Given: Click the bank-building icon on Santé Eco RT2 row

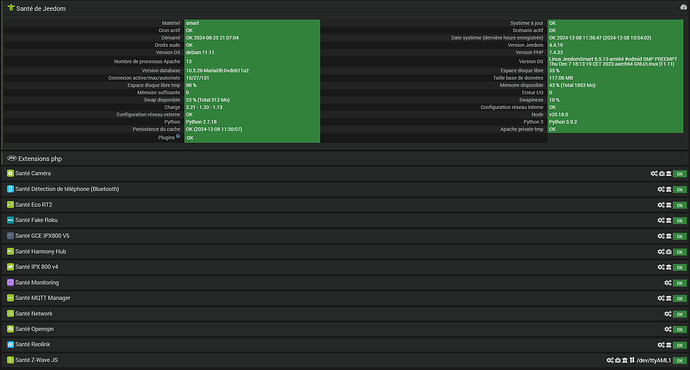Looking at the screenshot, I should coord(668,205).
